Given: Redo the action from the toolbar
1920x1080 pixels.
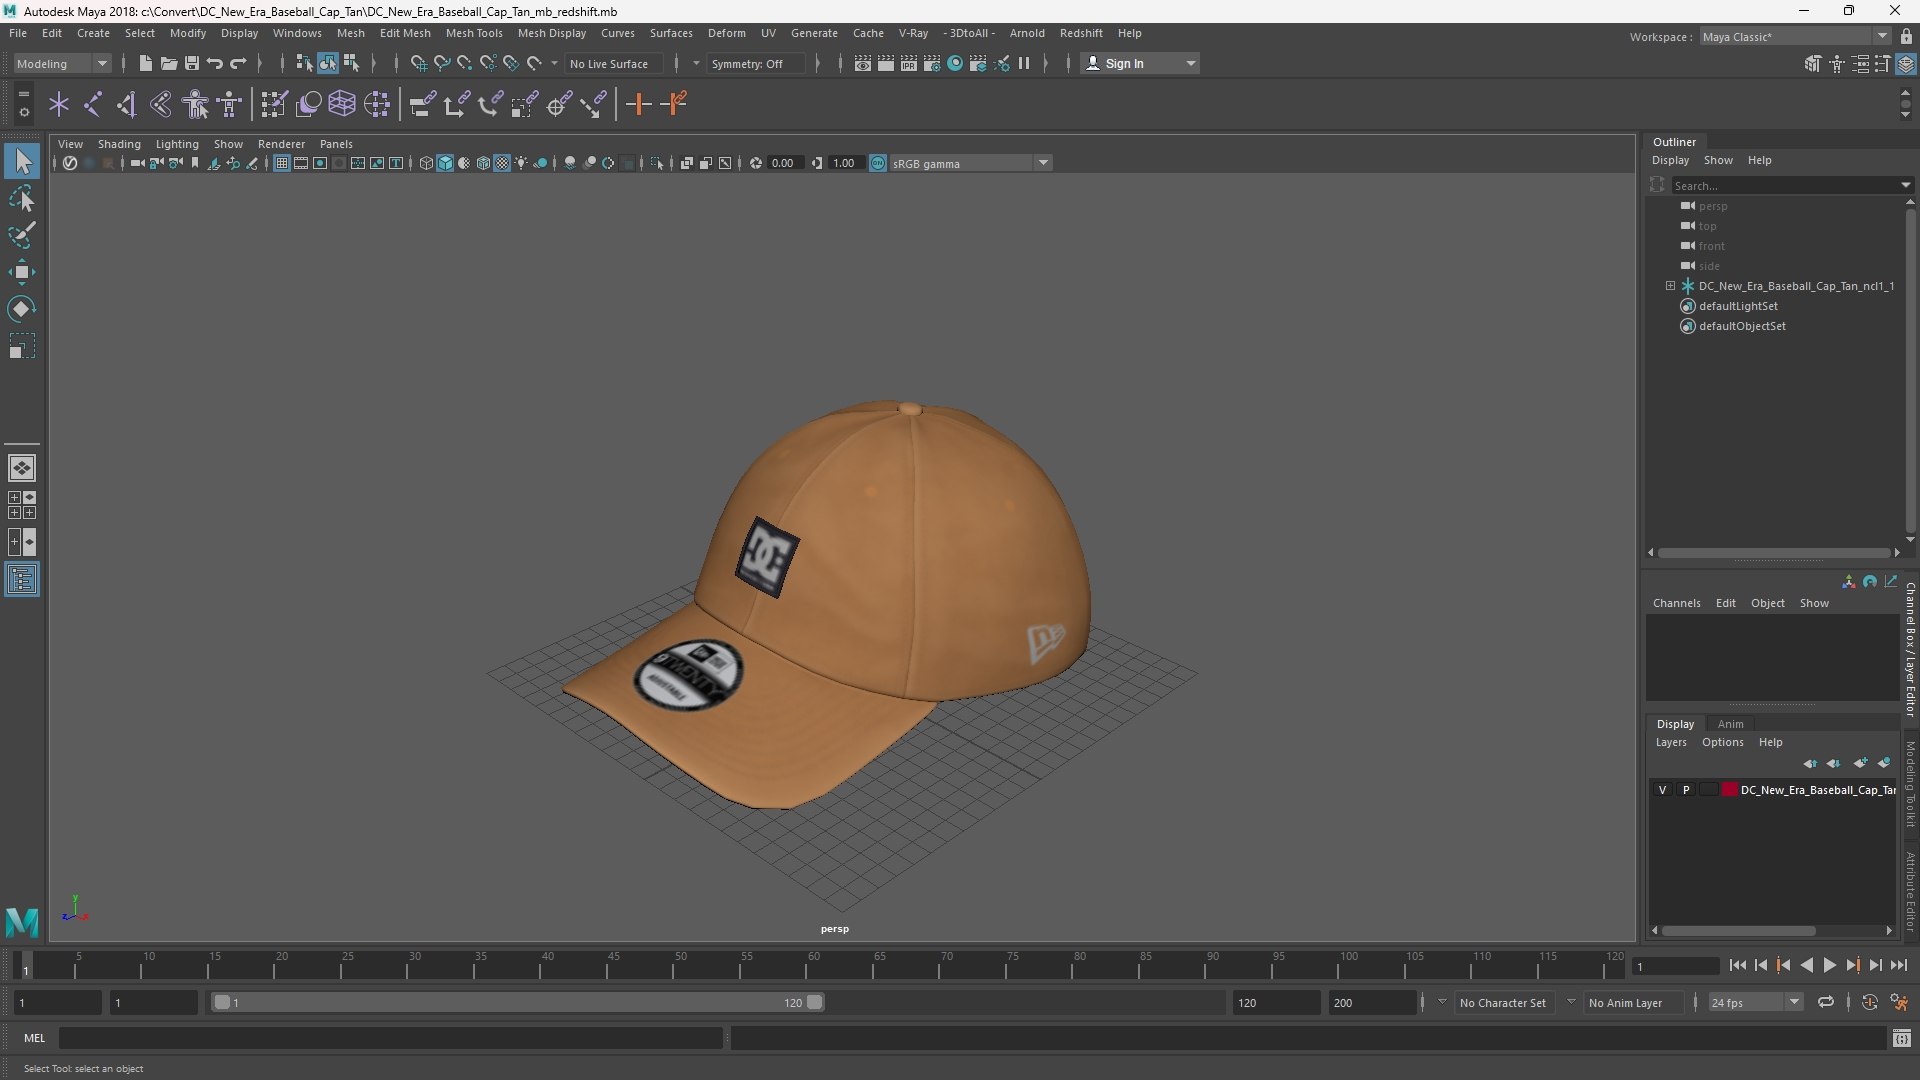Looking at the screenshot, I should 238,63.
